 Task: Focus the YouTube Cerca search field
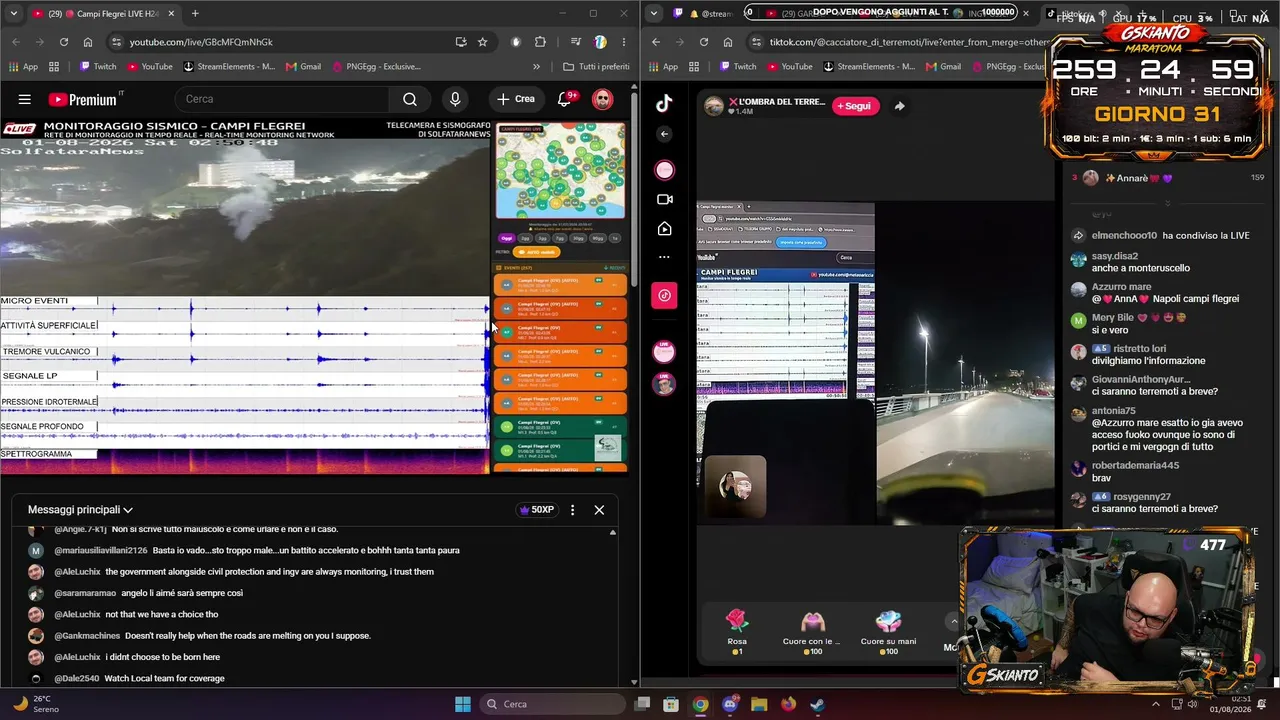(x=282, y=99)
